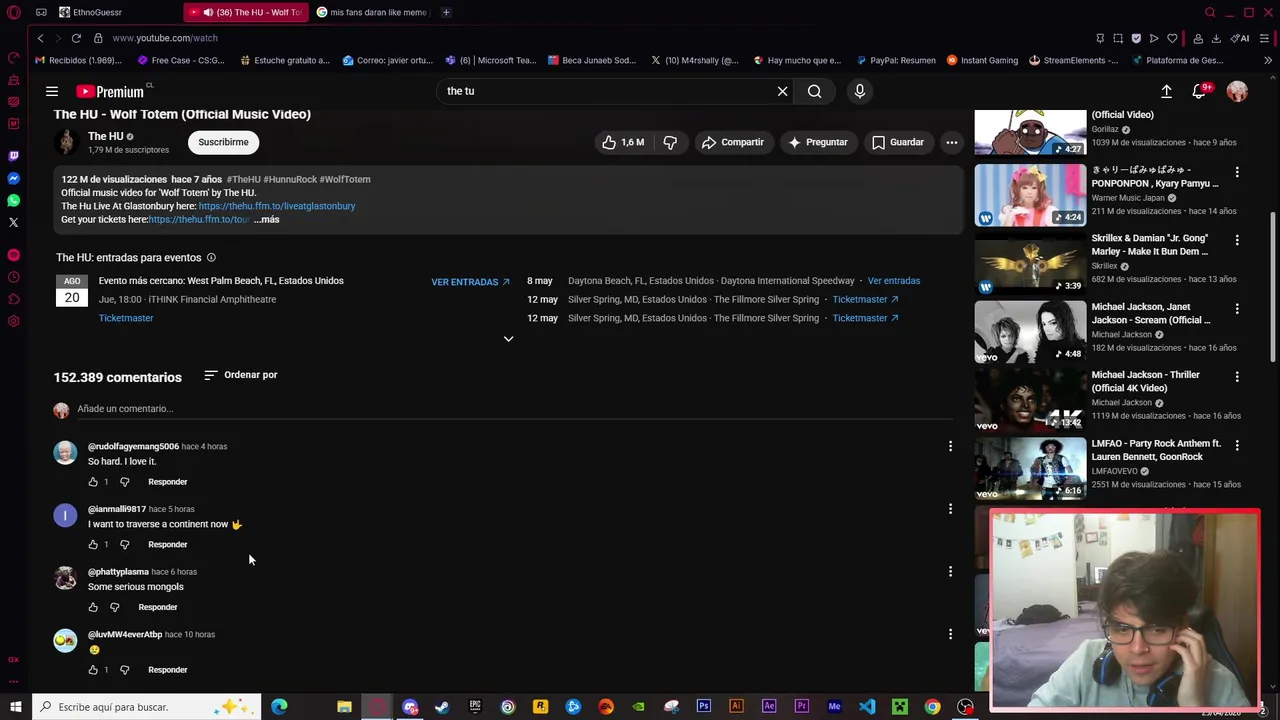Start voice search with microphone icon
The width and height of the screenshot is (1280, 720).
(x=860, y=91)
